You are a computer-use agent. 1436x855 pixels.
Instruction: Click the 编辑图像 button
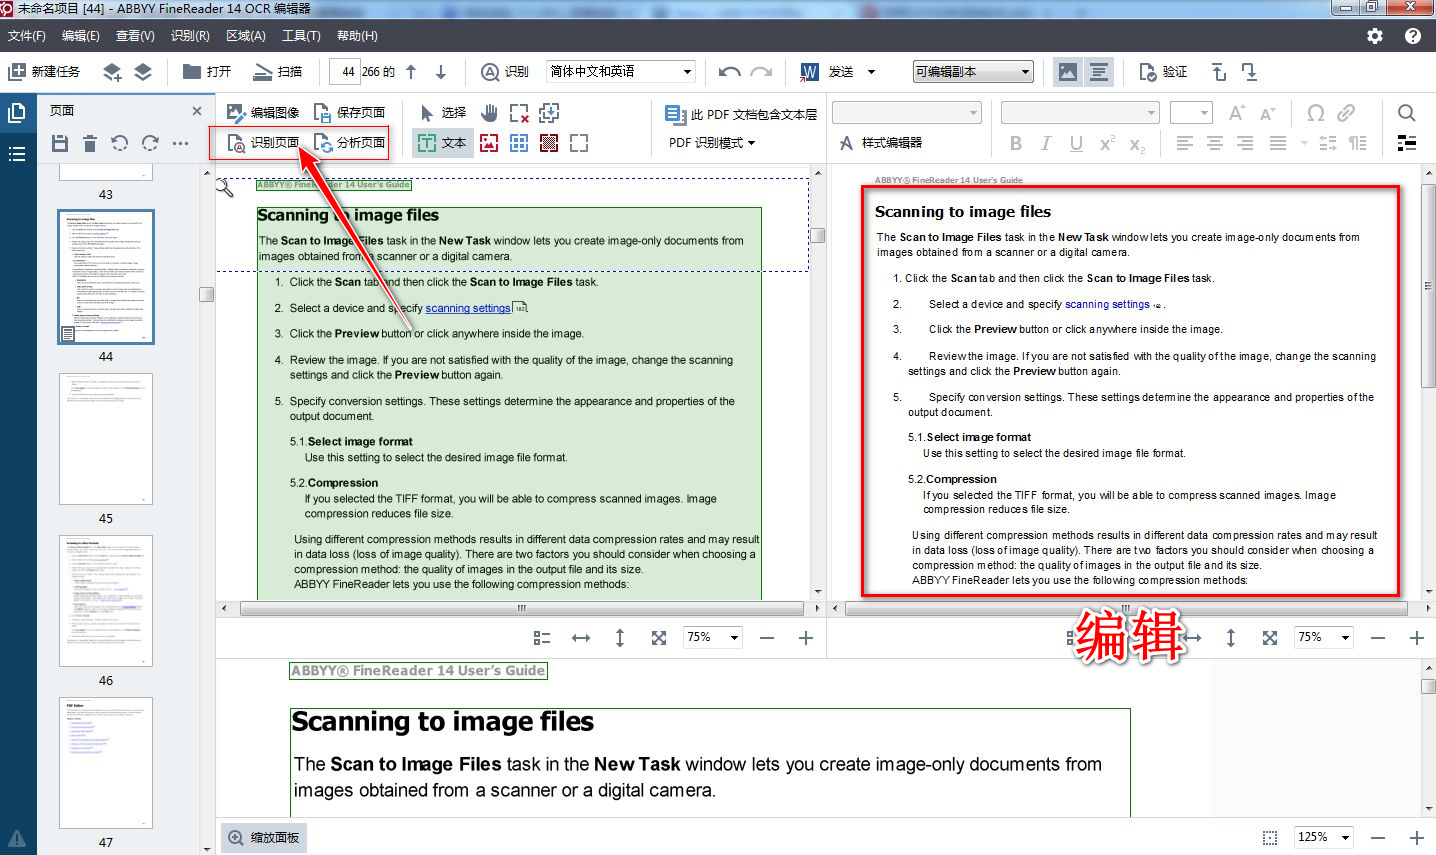tap(263, 112)
